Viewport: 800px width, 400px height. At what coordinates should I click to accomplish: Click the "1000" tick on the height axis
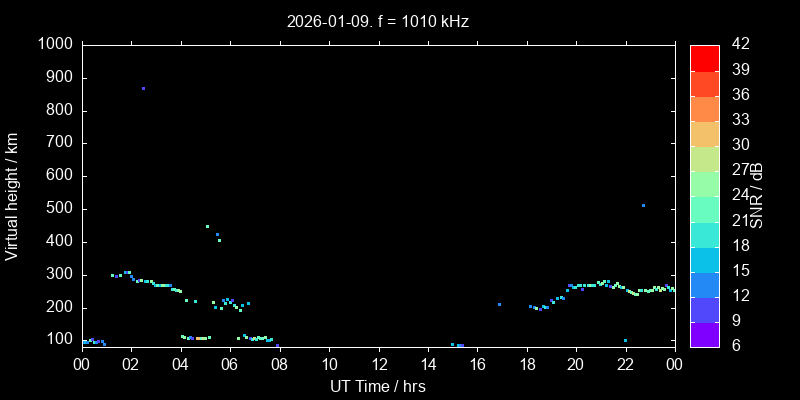(x=54, y=44)
